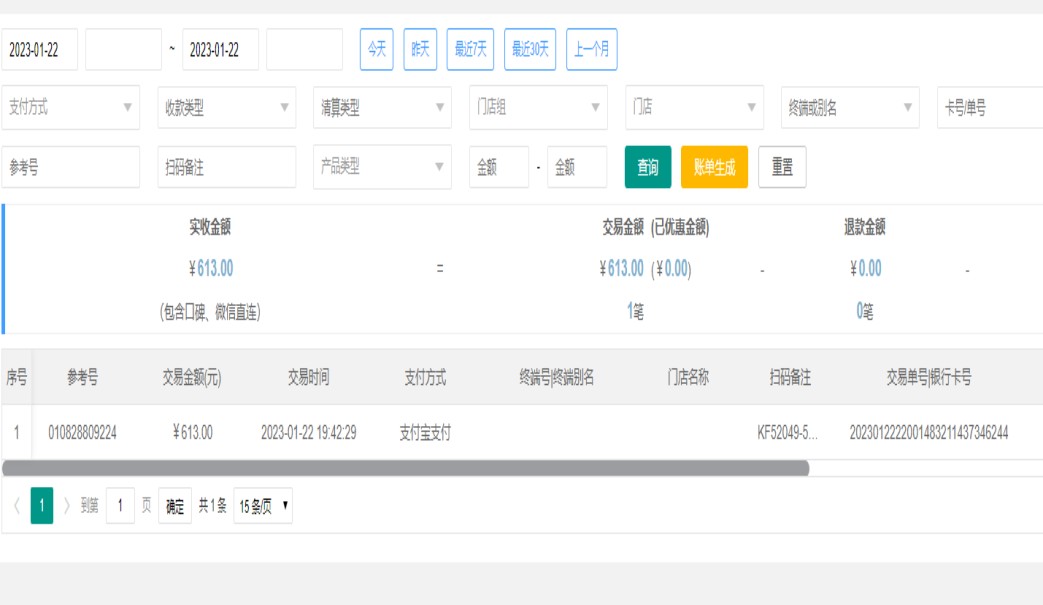Select the 昨天 date shortcut
Image resolution: width=1043 pixels, height=605 pixels.
coord(421,49)
